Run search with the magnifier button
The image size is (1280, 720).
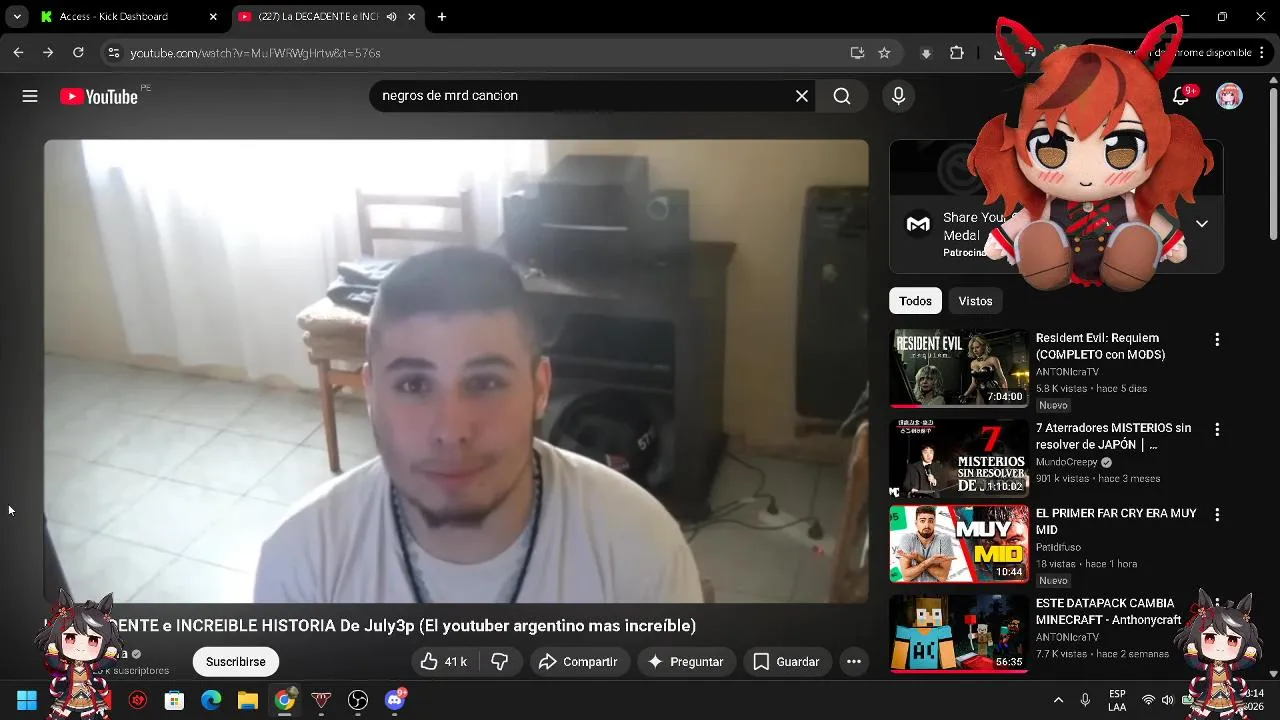(x=842, y=96)
